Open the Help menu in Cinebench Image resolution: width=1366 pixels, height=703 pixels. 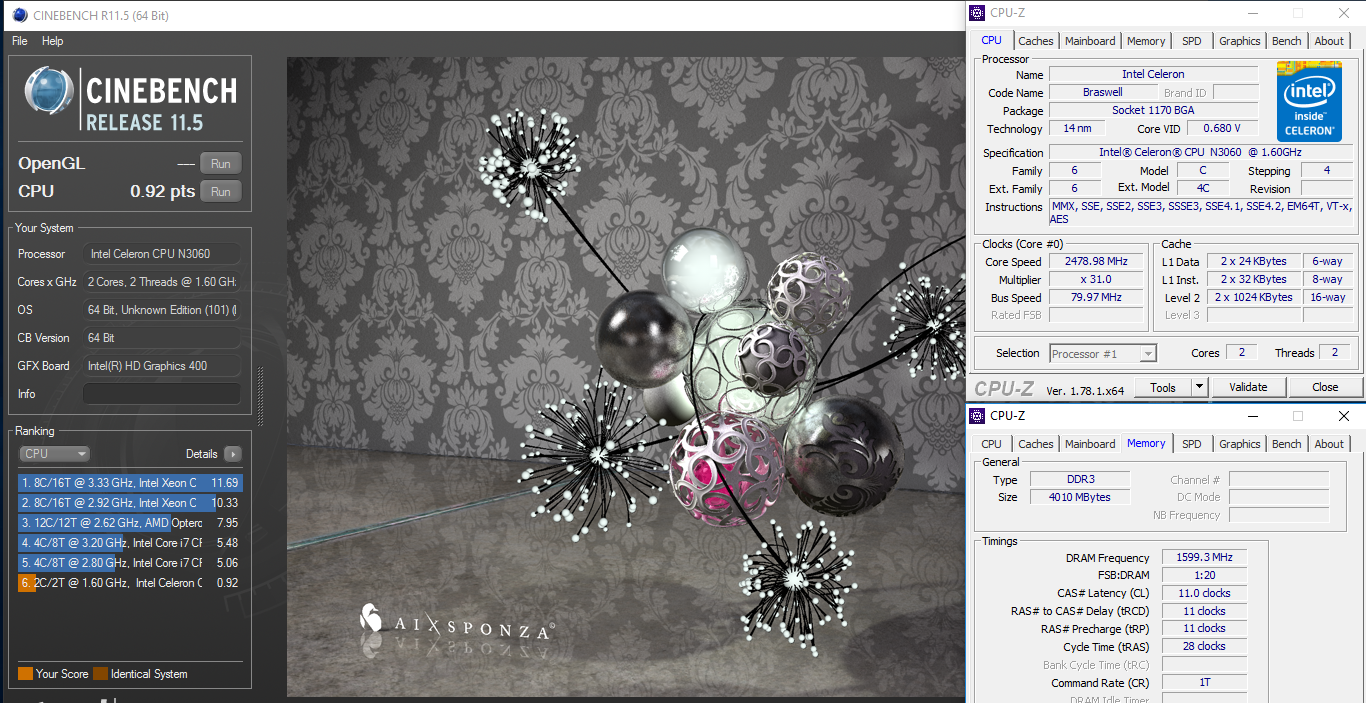(53, 41)
